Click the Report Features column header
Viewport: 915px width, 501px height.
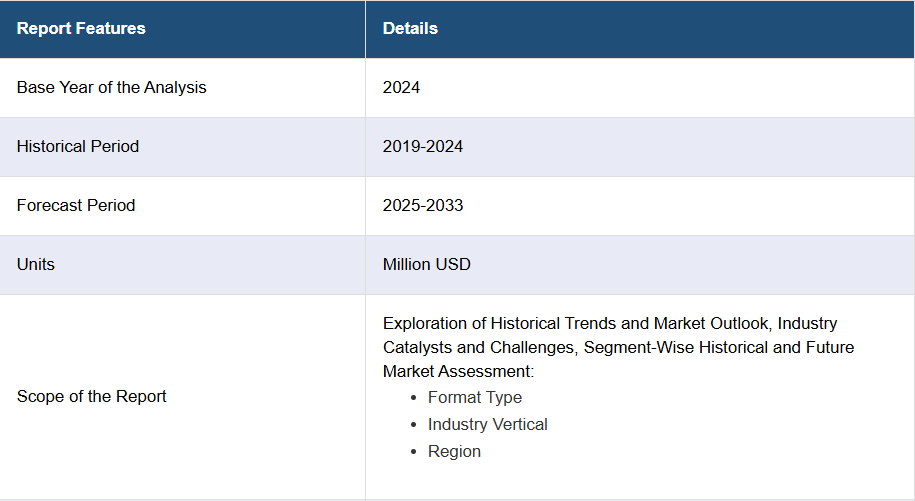click(81, 28)
